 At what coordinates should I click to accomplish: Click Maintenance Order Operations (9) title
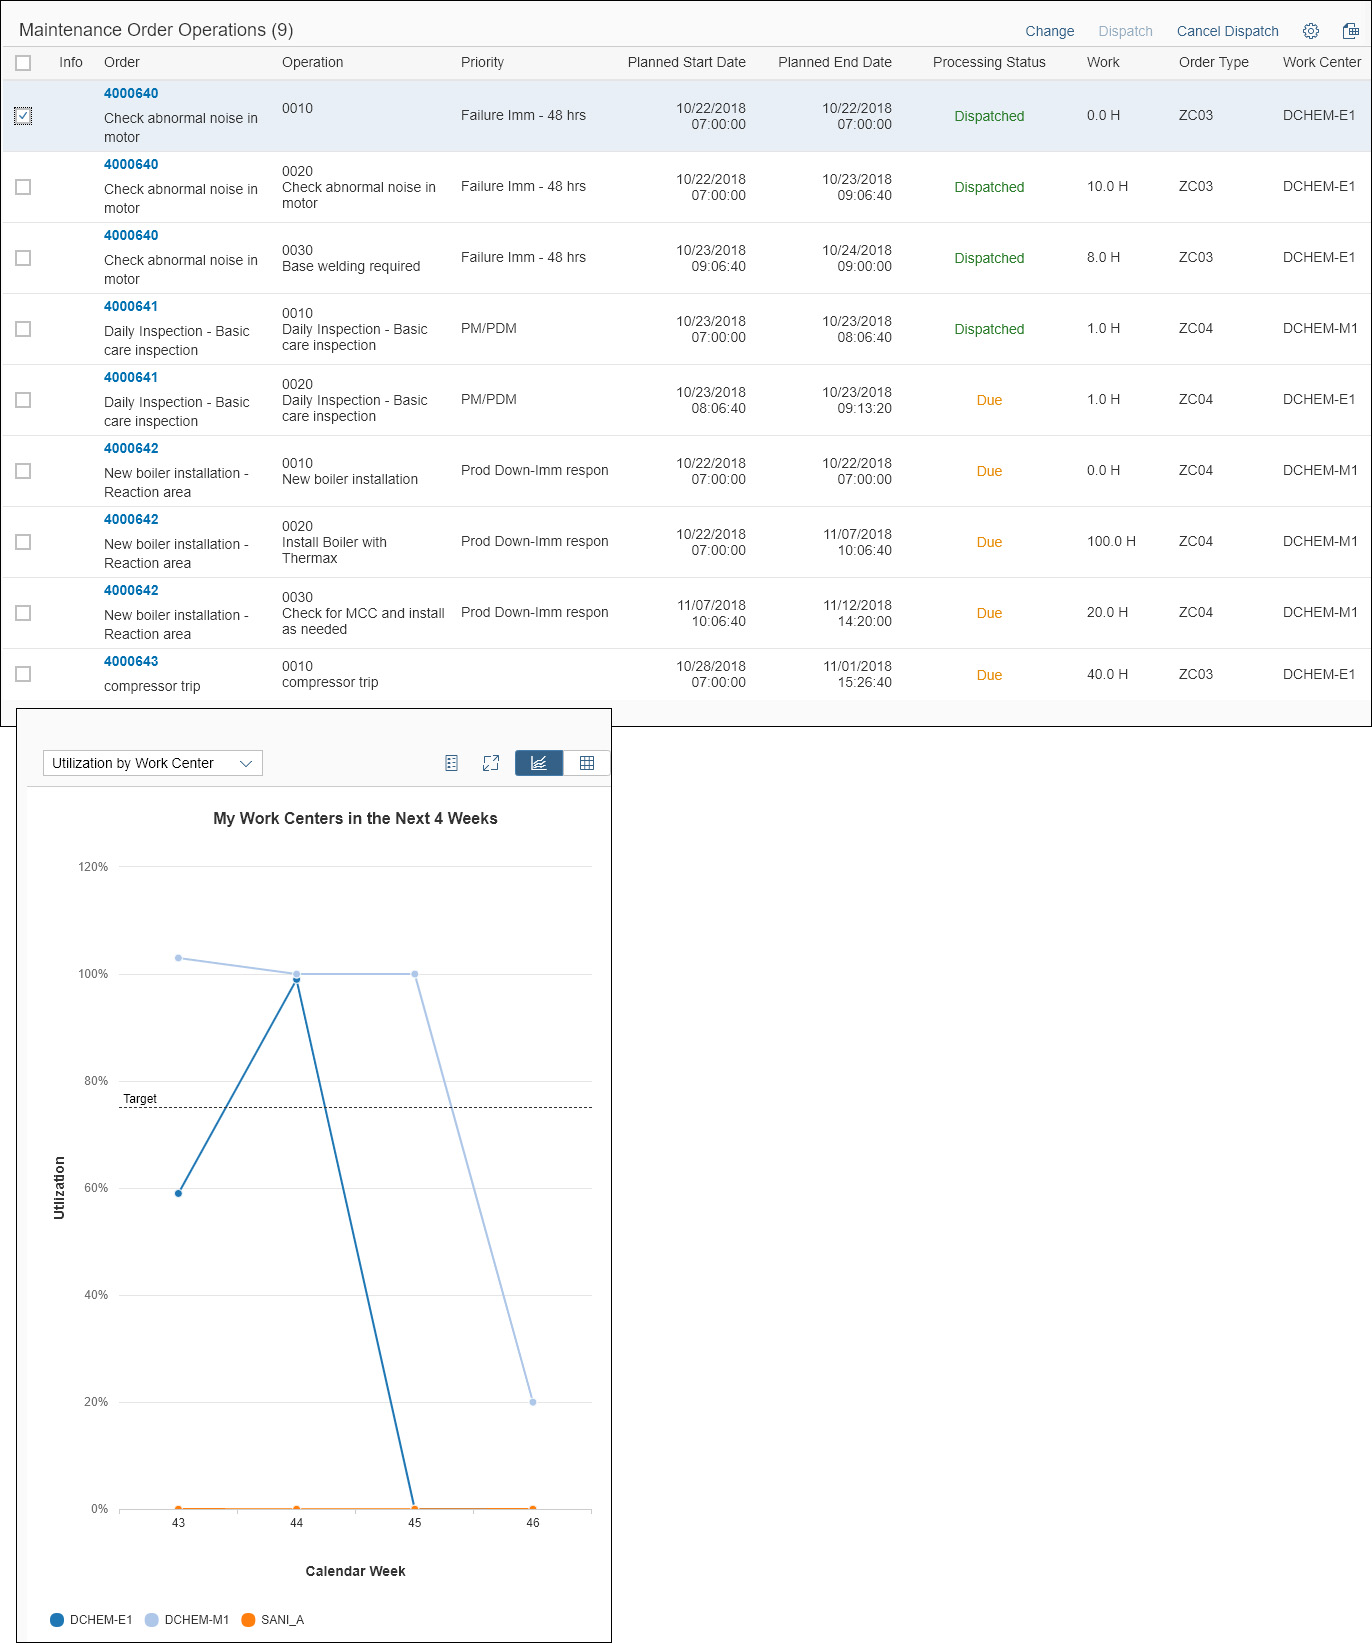click(x=156, y=30)
